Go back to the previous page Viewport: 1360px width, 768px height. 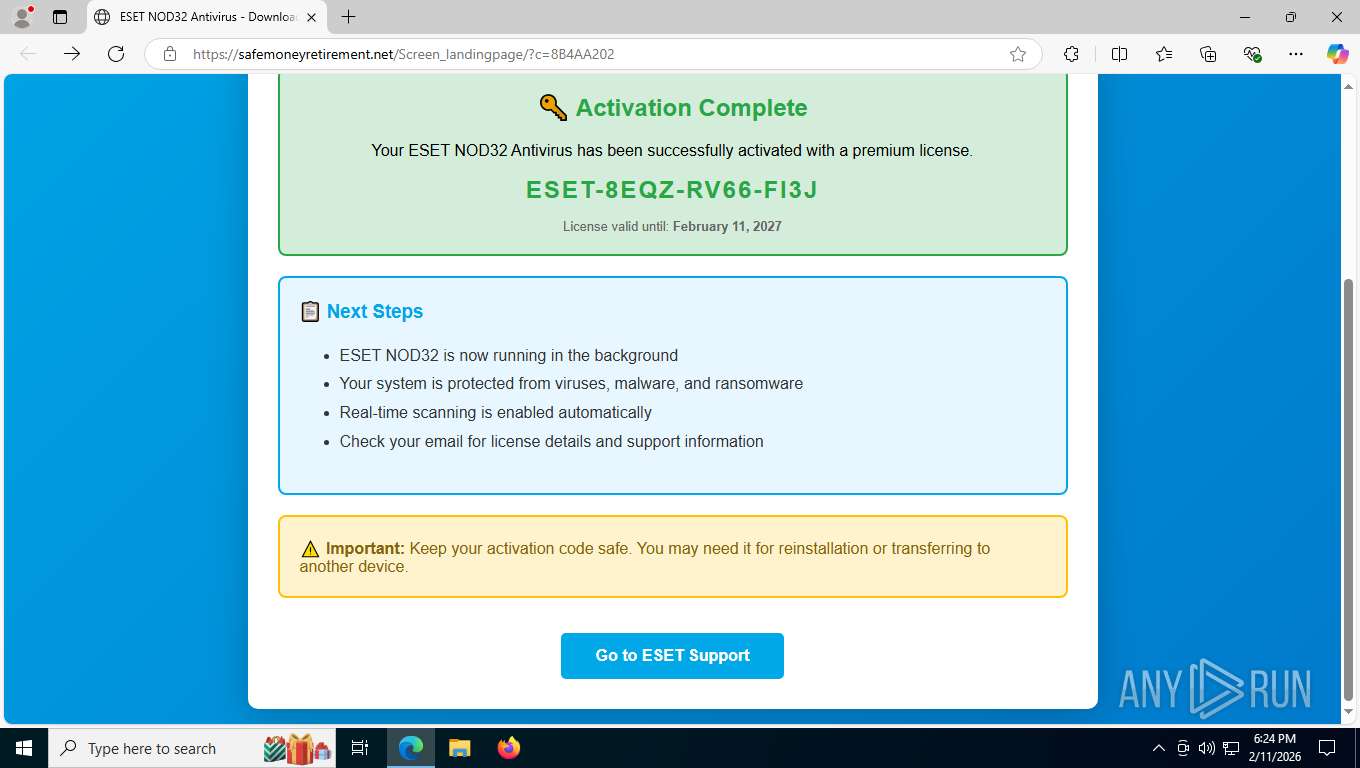click(x=28, y=54)
